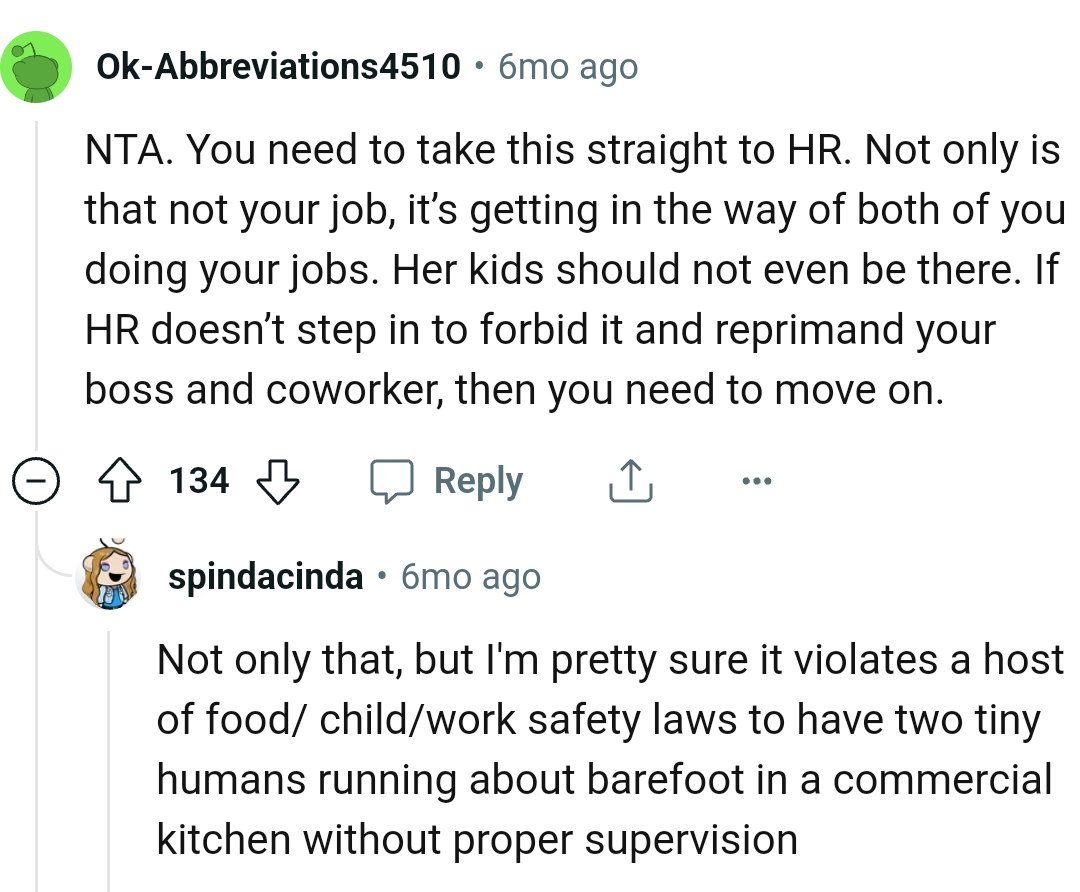Screen dimensions: 1080x892
Task: Click spindacinda's 6mo ago timestamp
Action: click(x=469, y=575)
